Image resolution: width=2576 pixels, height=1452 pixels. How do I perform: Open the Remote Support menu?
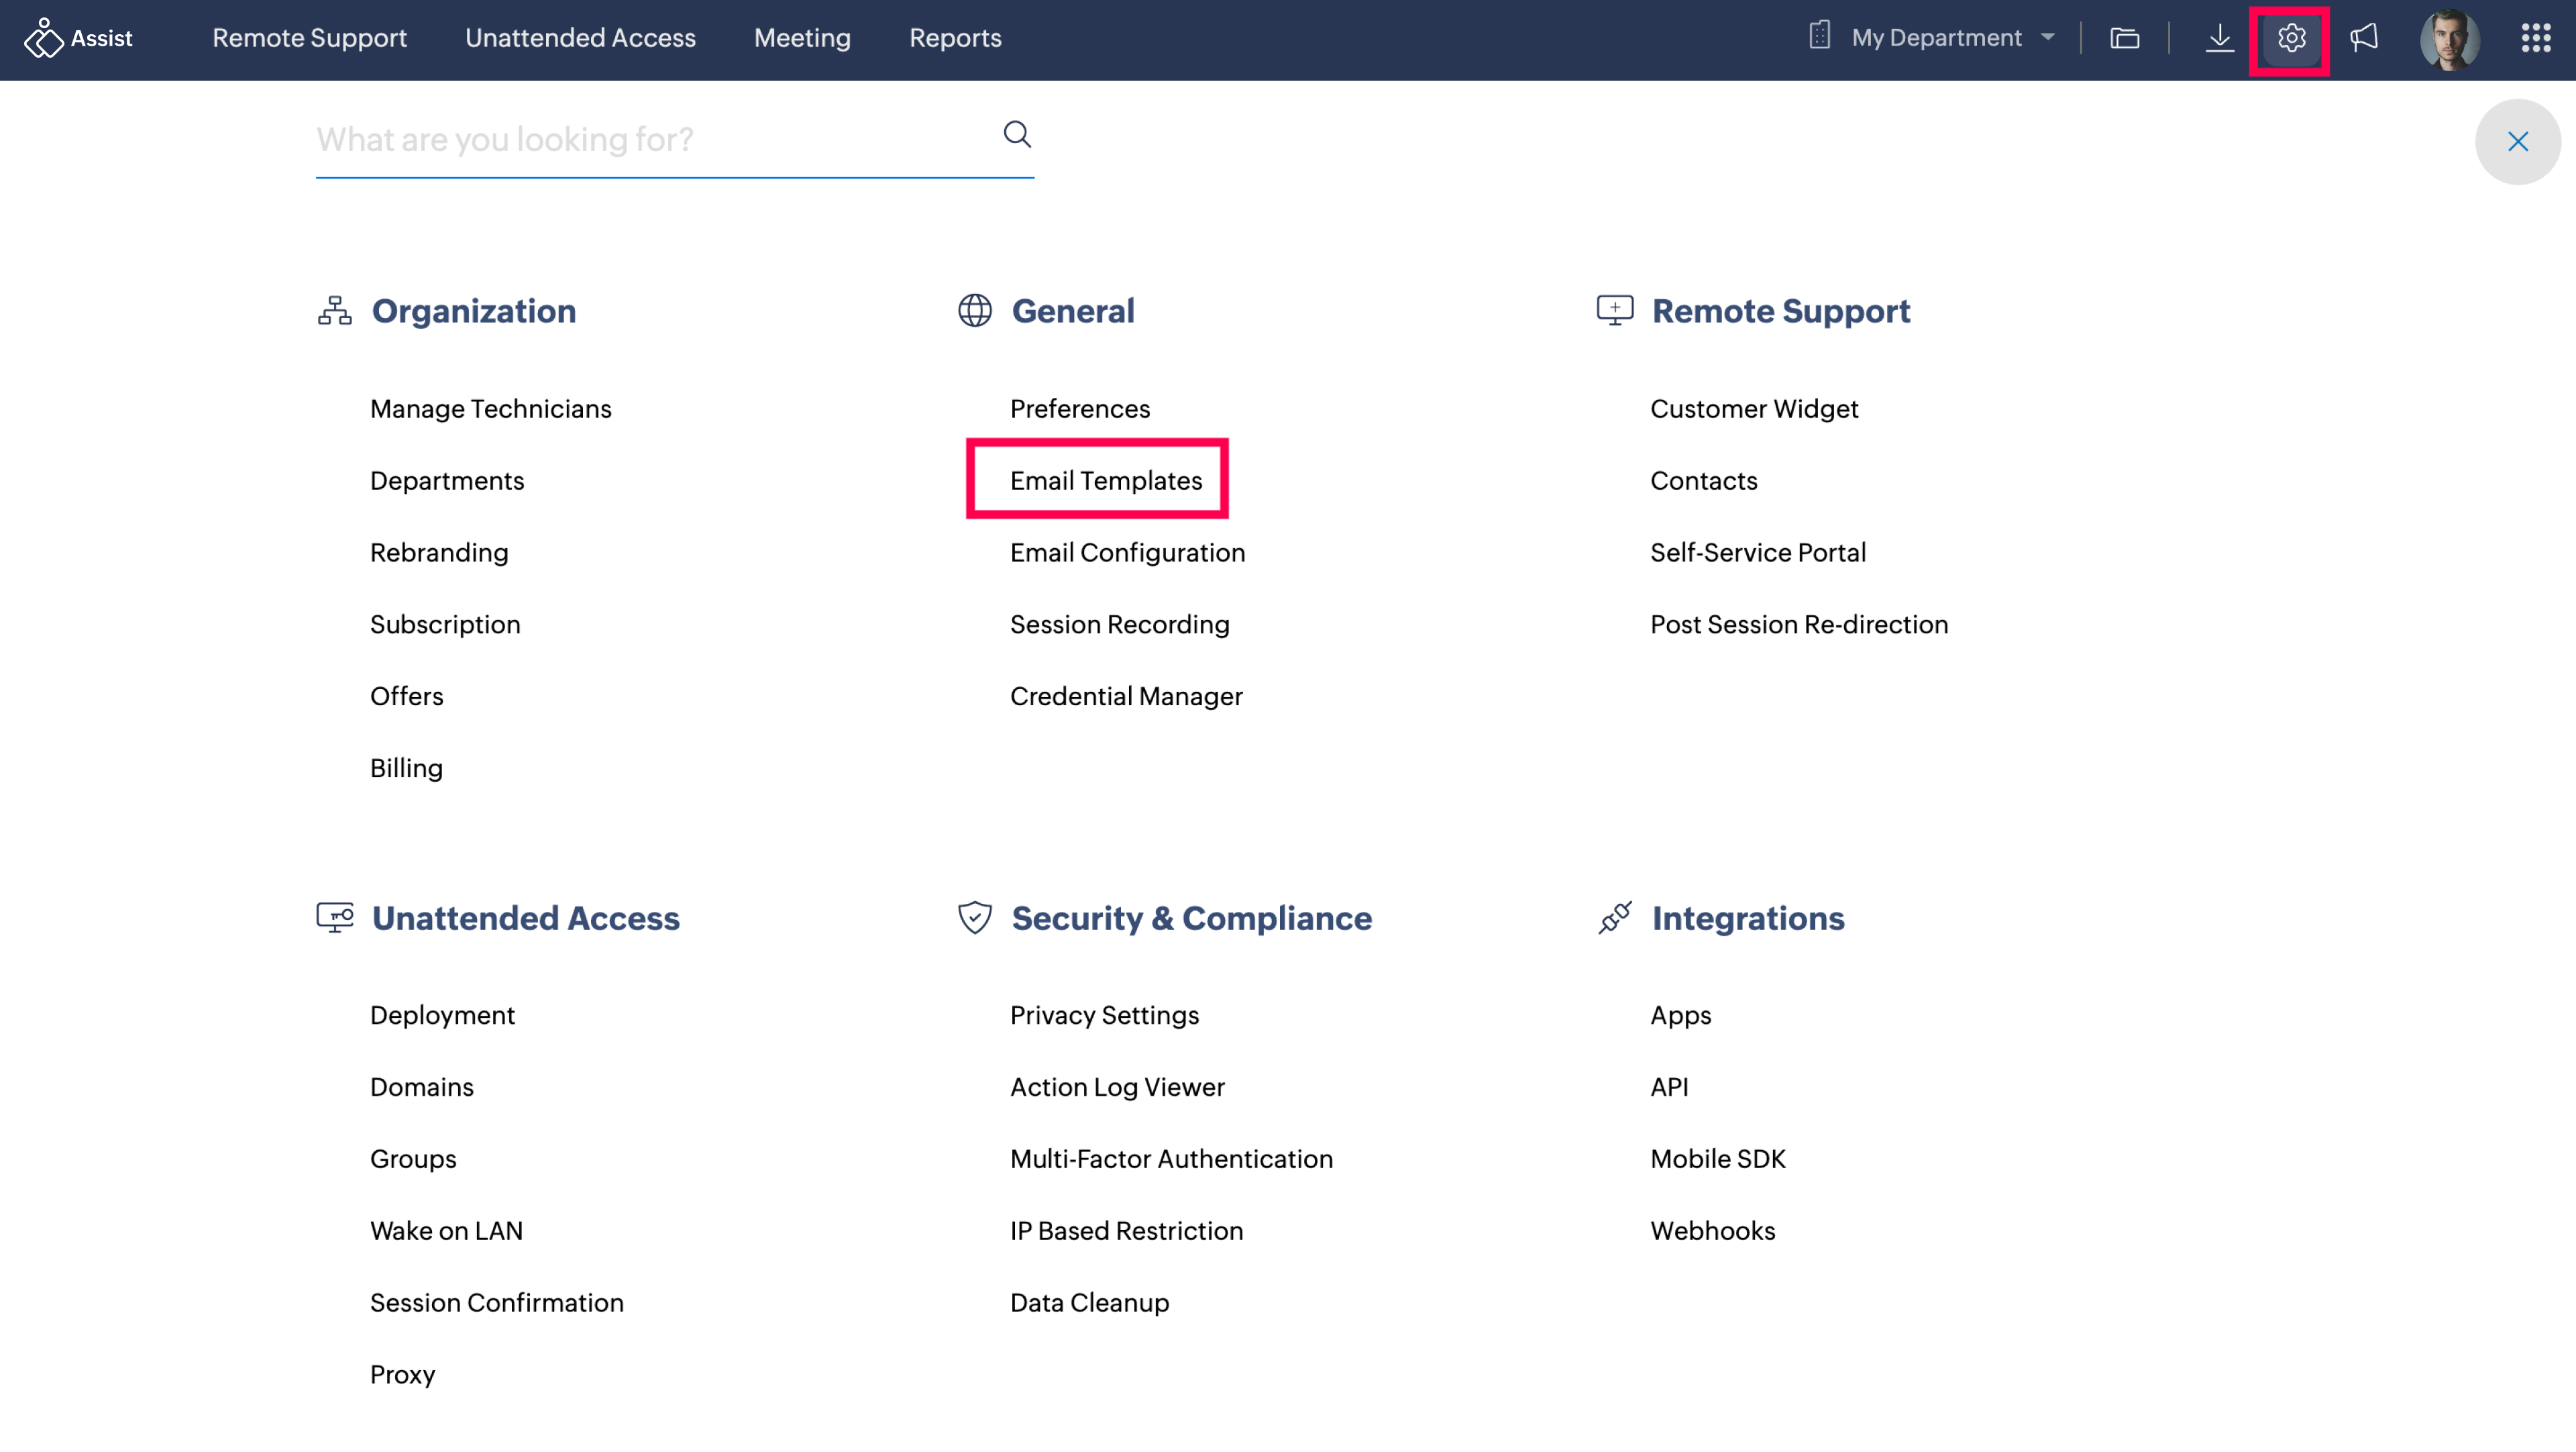(x=309, y=39)
